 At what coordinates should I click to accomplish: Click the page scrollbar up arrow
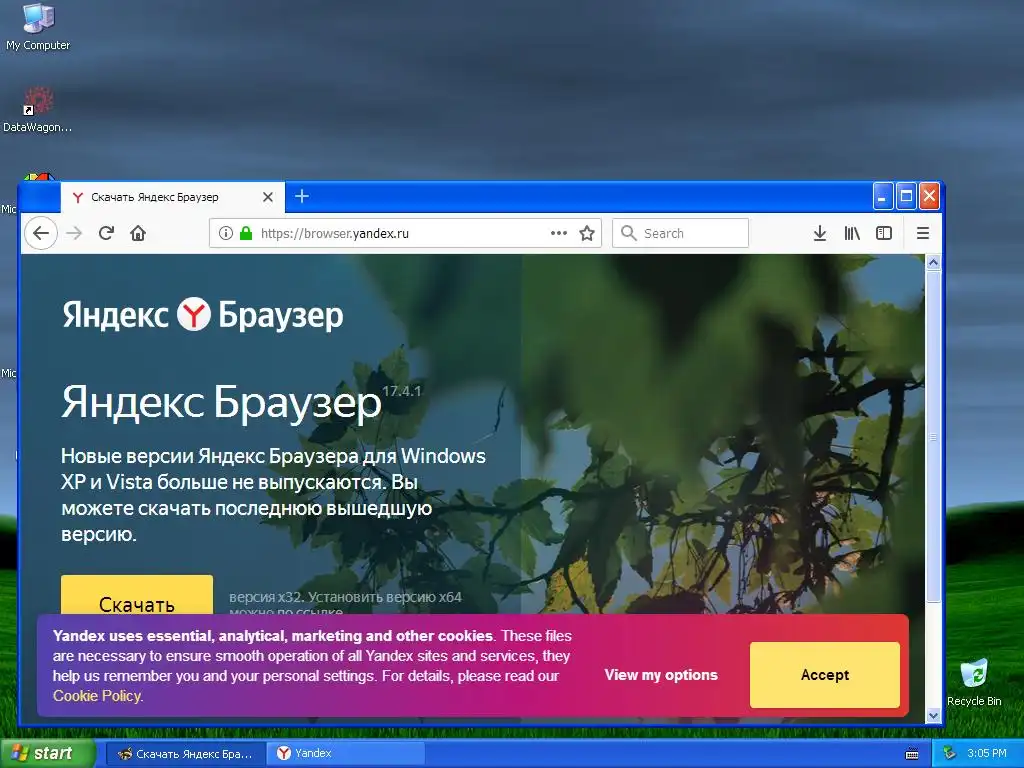click(933, 263)
